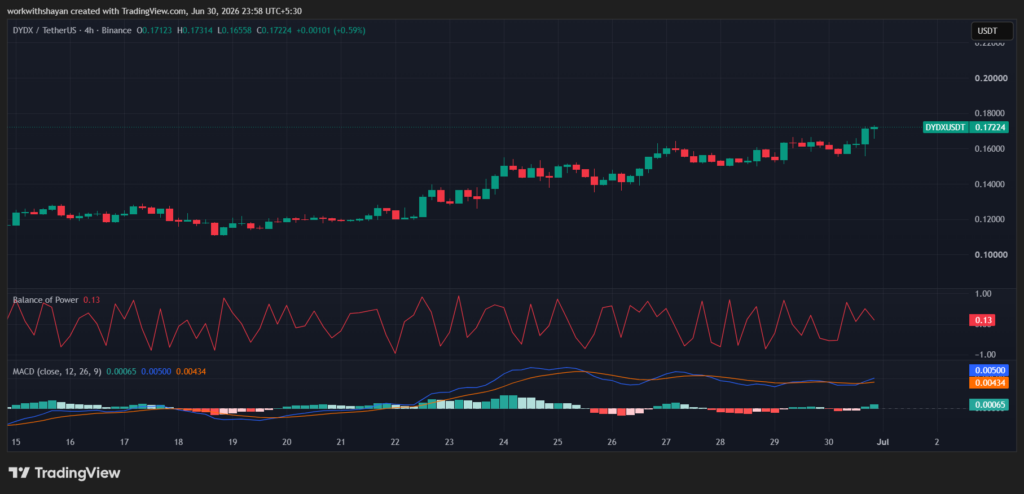The height and width of the screenshot is (494, 1024).
Task: Click the low value L0.16558
Action: pos(233,30)
